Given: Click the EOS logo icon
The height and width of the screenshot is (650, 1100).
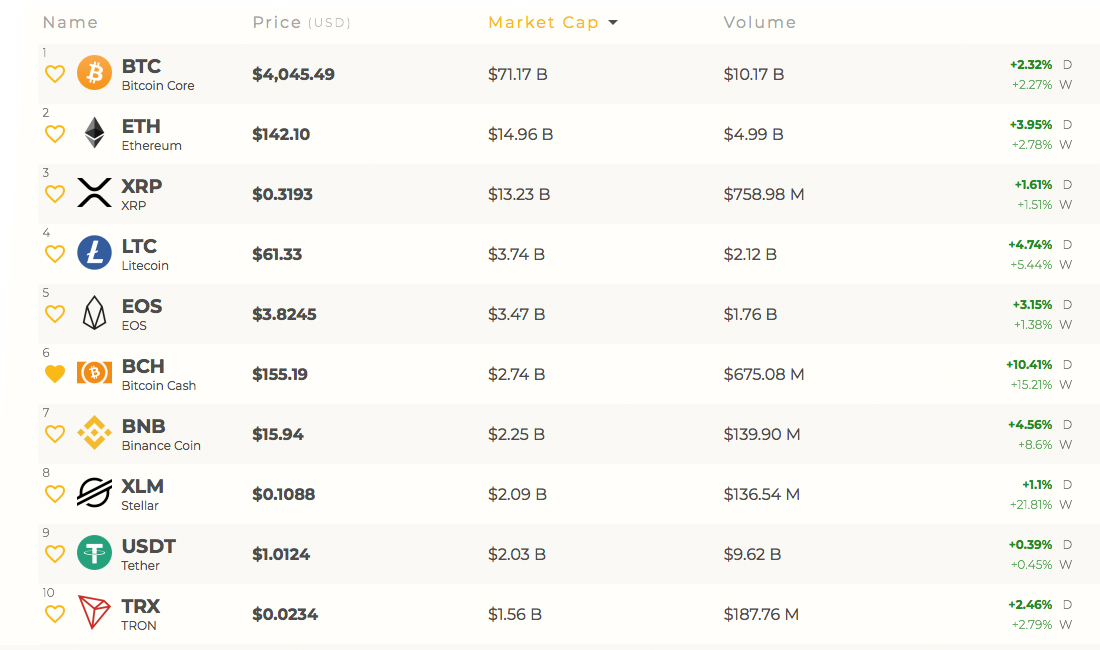Looking at the screenshot, I should tap(94, 313).
